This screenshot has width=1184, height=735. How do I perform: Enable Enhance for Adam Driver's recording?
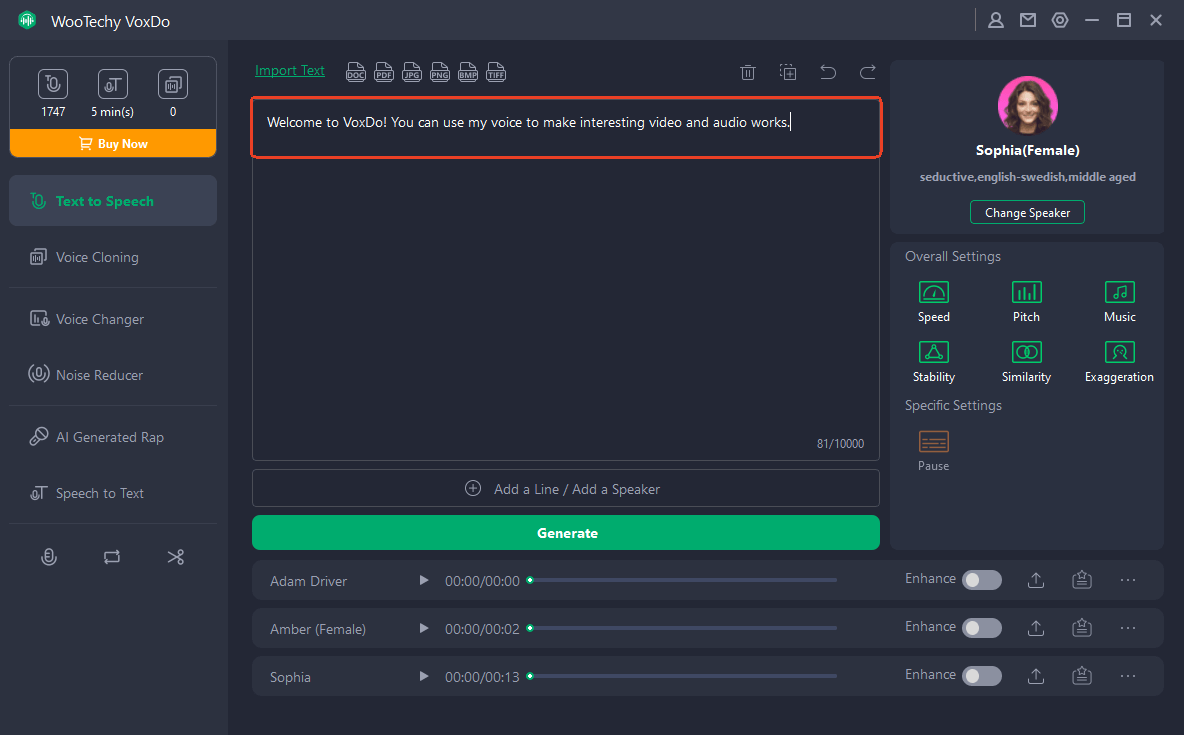tap(981, 579)
